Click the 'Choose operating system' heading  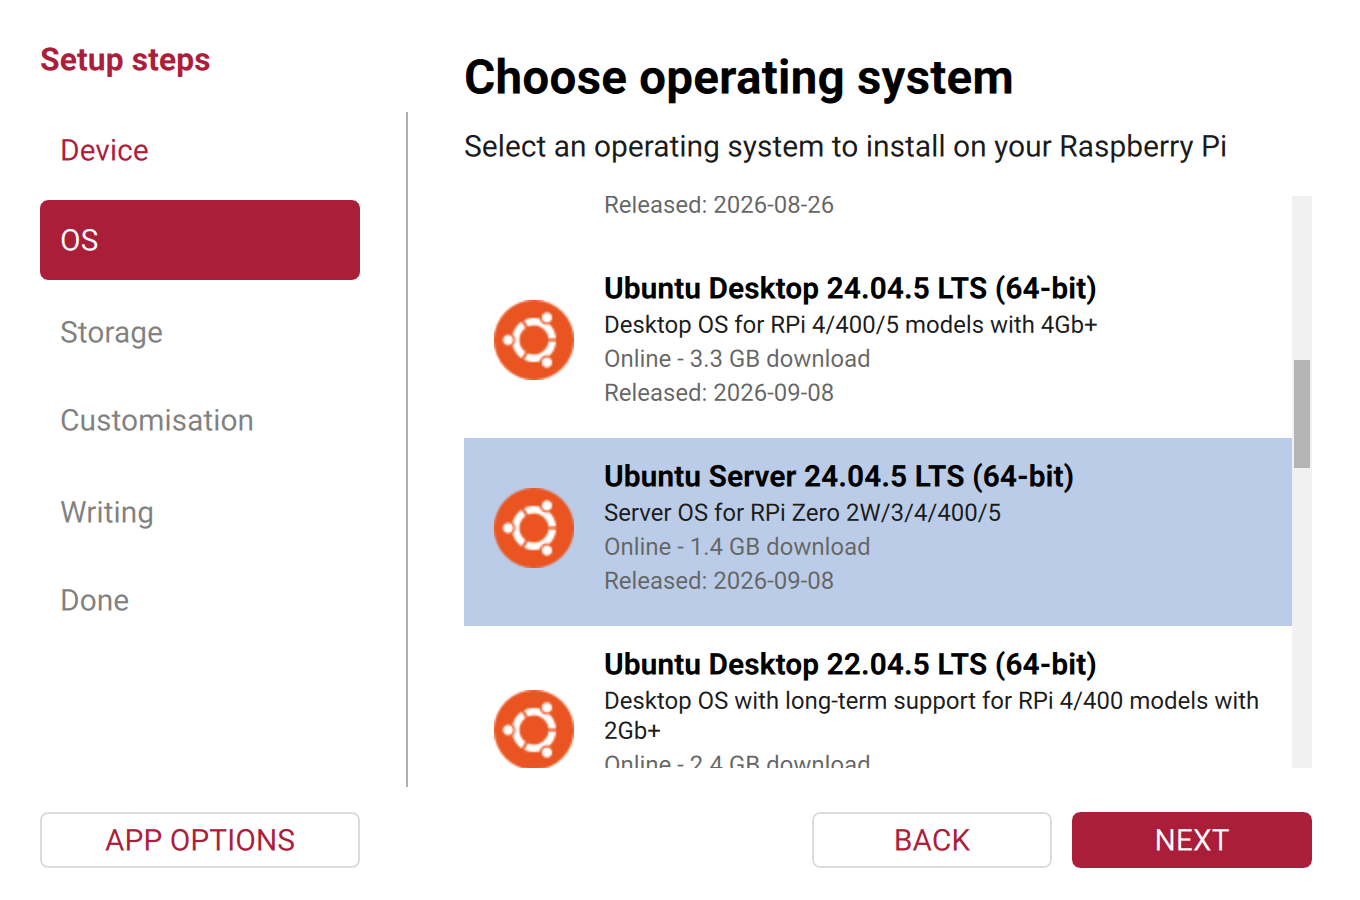pyautogui.click(x=739, y=78)
